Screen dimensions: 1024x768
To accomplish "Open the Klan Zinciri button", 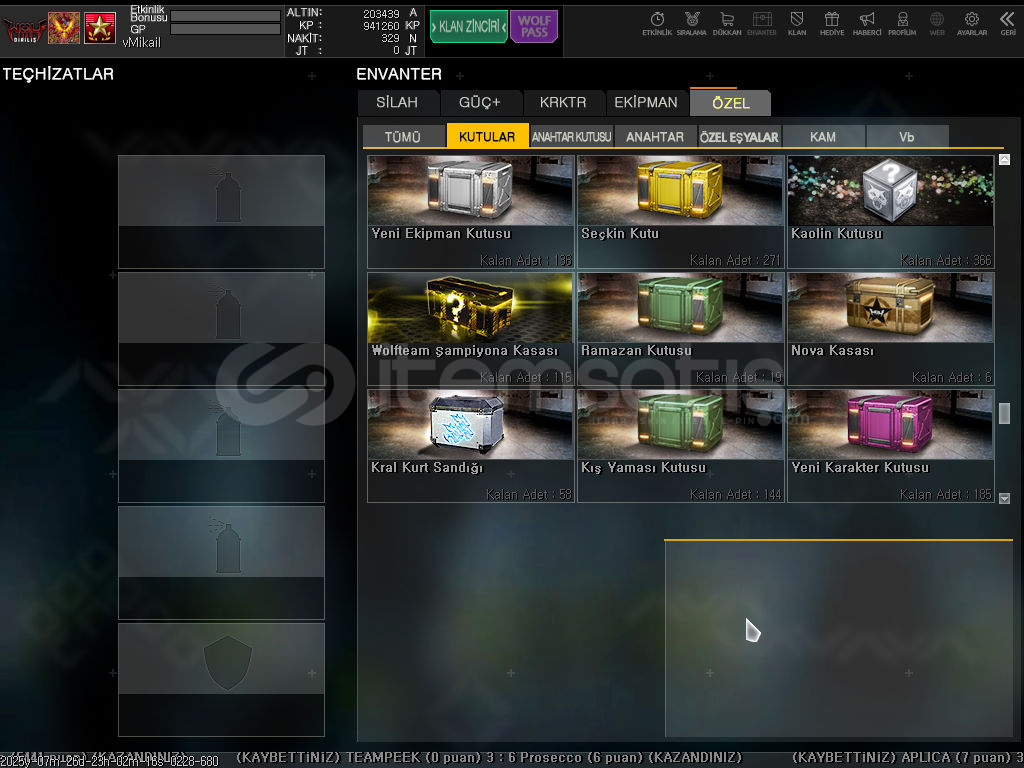I will coord(469,27).
